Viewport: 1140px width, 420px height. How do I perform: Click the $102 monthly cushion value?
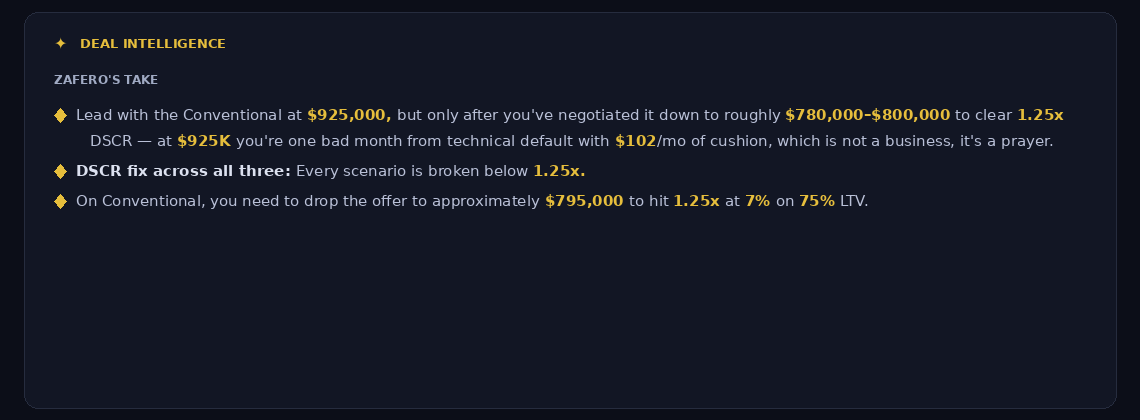point(635,142)
